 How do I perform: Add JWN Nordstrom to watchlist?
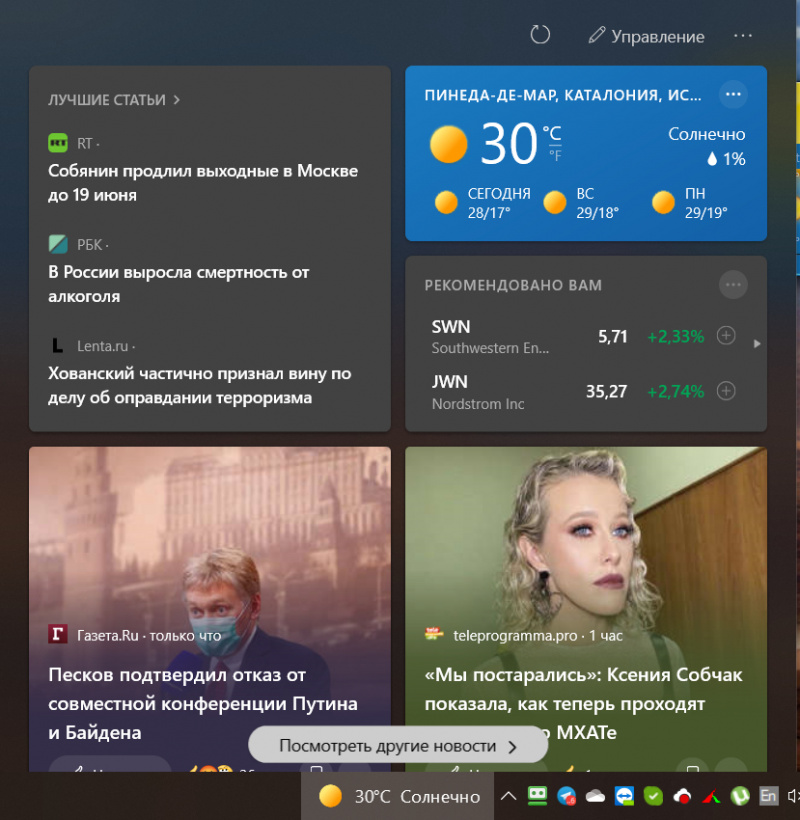point(727,391)
